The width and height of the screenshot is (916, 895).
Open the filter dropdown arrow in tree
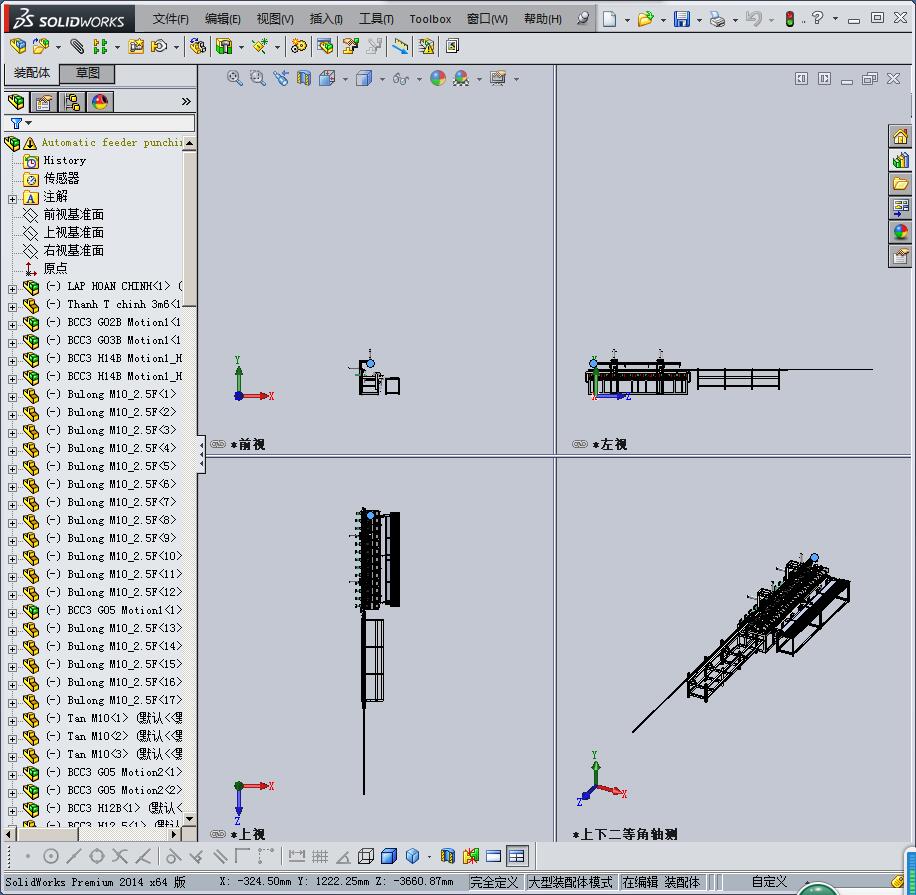(x=29, y=123)
